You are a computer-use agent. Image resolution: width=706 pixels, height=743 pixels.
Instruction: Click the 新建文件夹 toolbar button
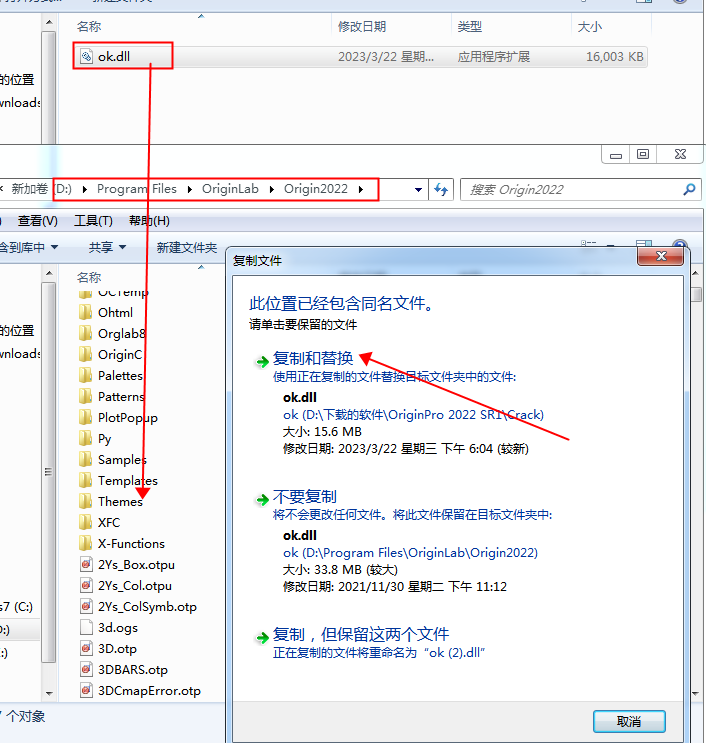[187, 247]
